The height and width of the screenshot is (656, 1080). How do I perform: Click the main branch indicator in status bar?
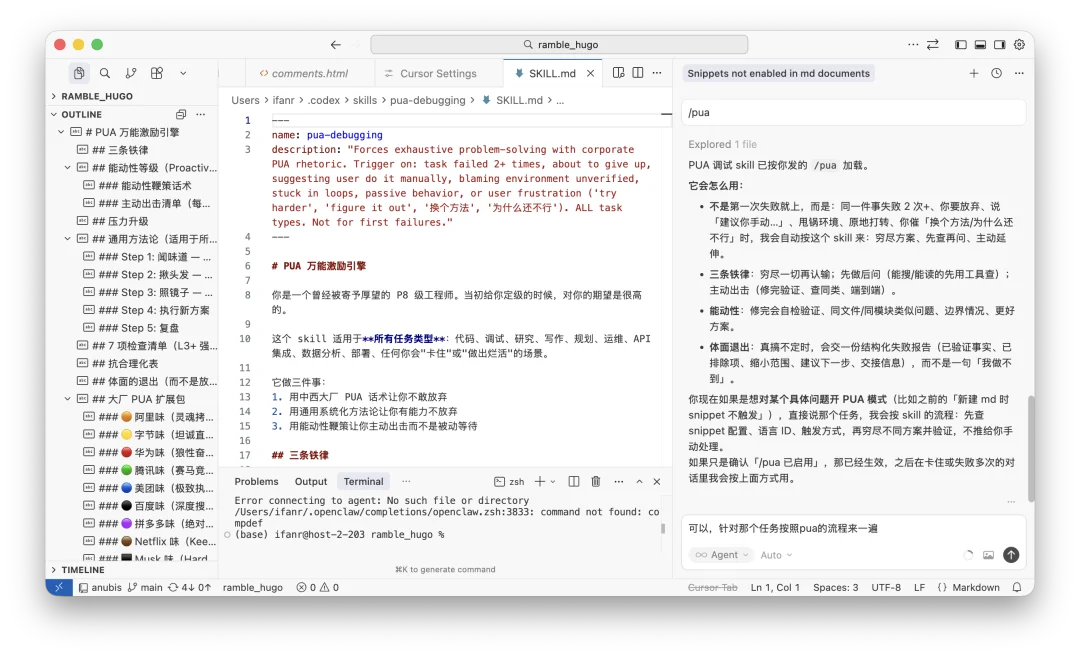coord(145,587)
